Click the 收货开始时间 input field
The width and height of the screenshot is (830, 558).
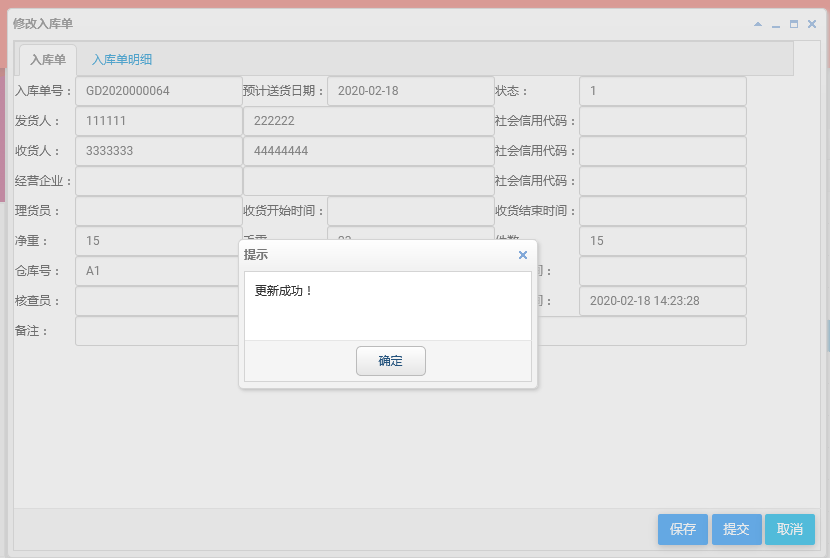(411, 211)
